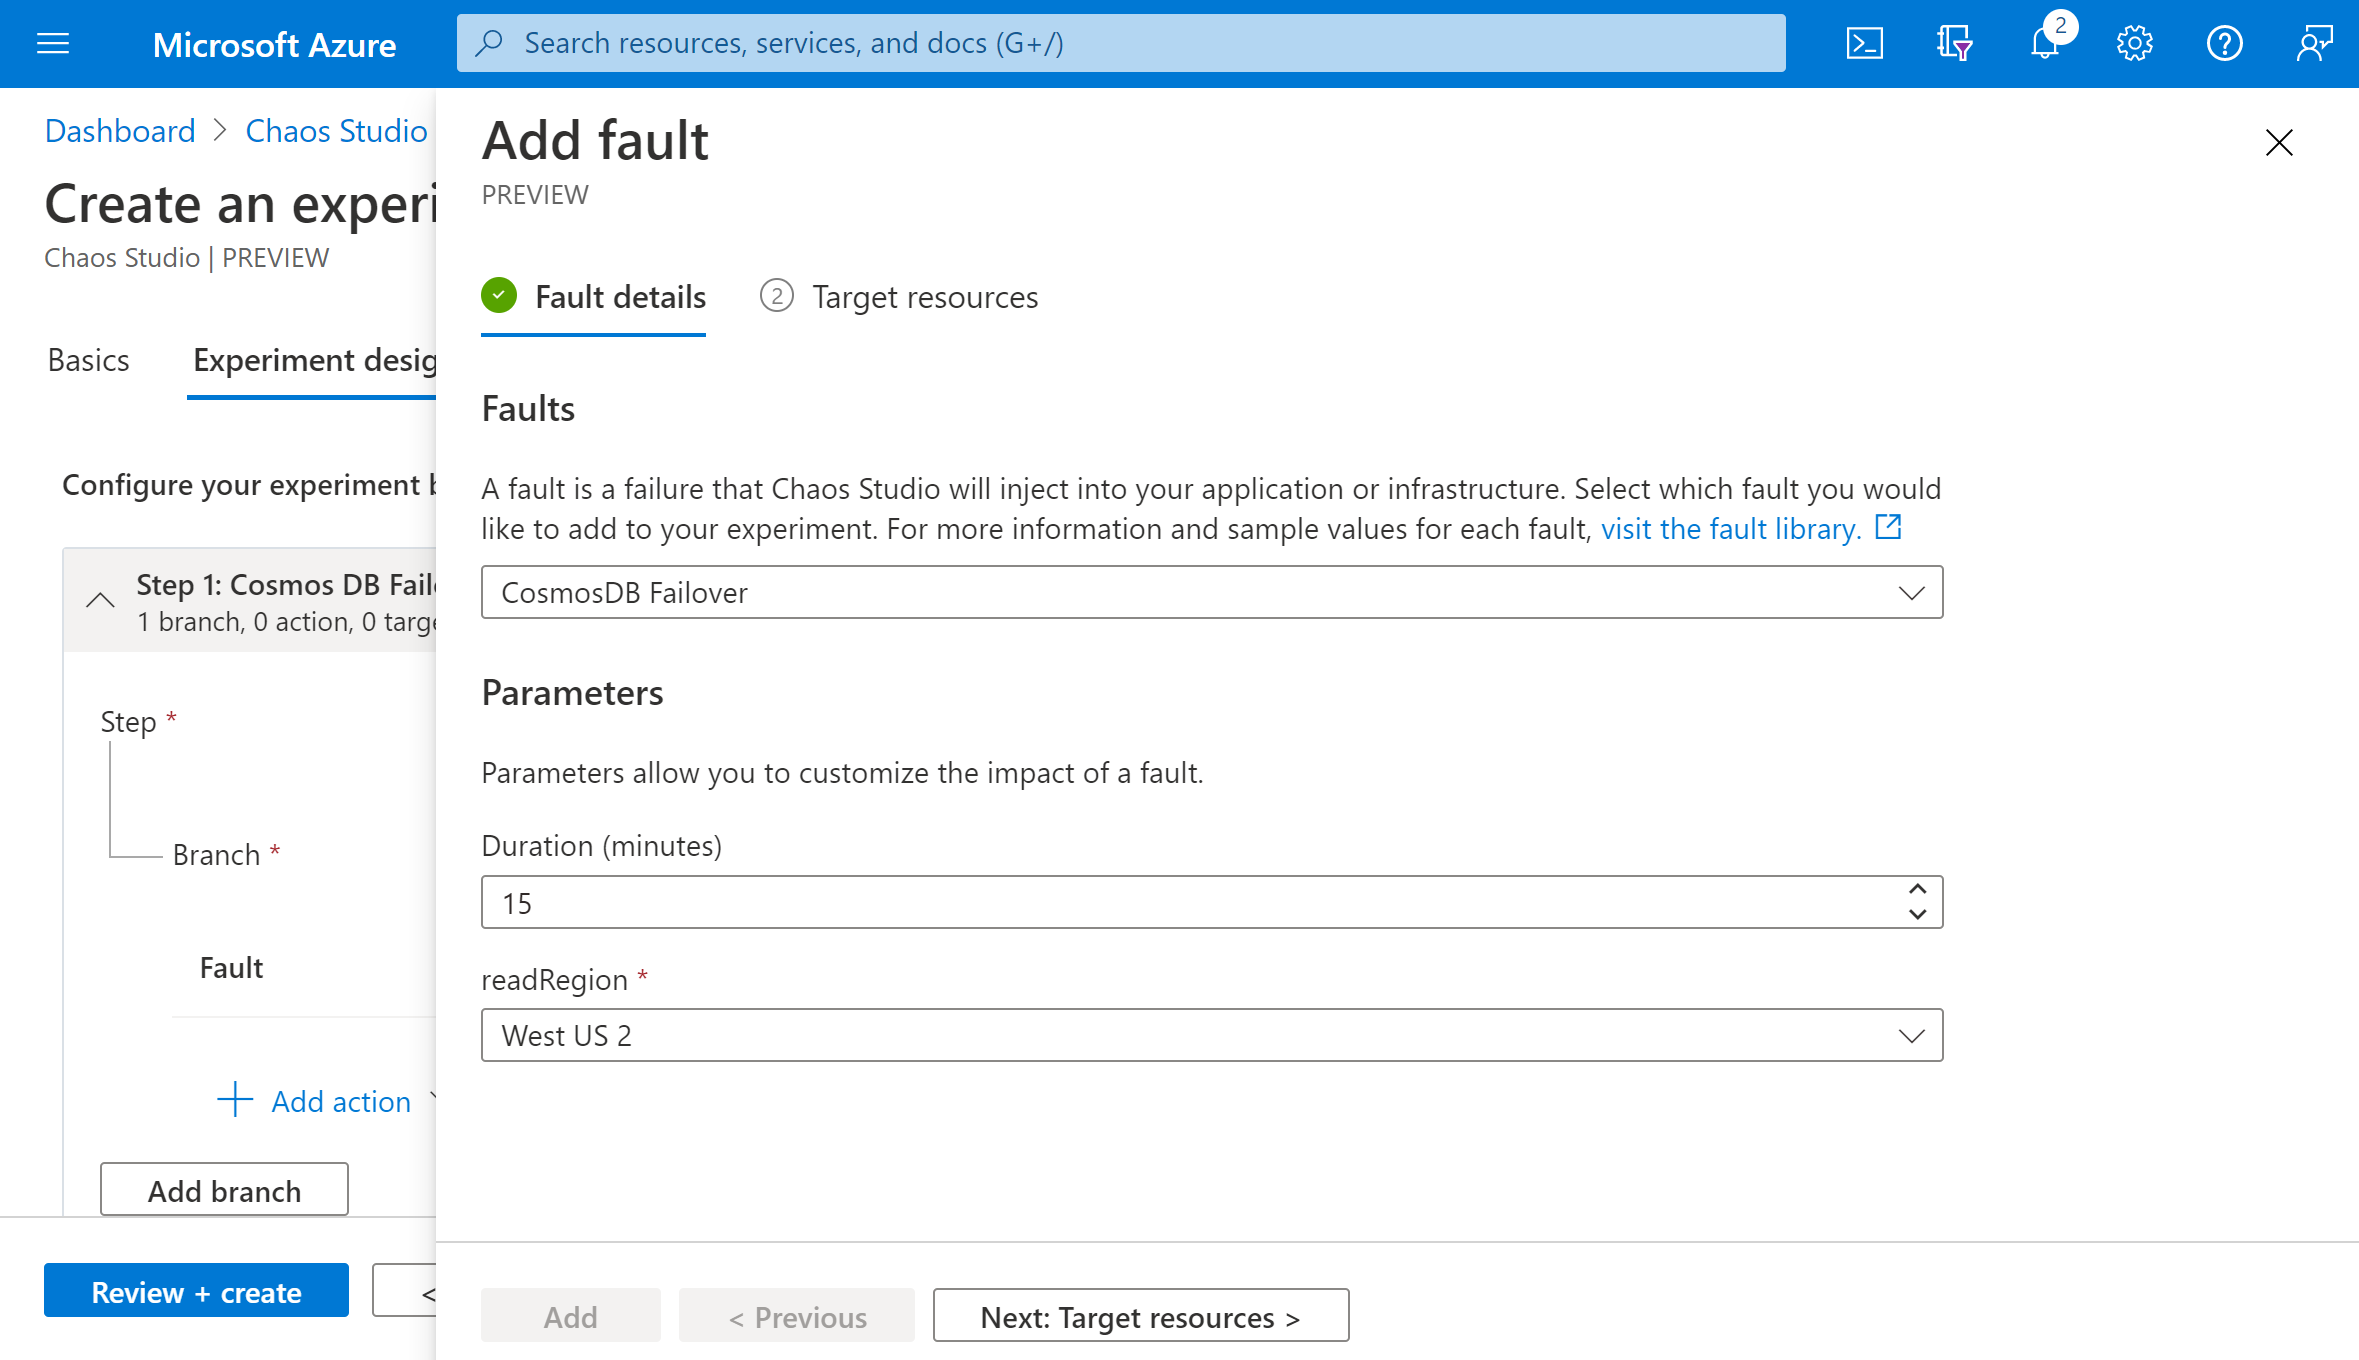The image size is (2359, 1360).
Task: Click Next Target resources button
Action: point(1141,1315)
